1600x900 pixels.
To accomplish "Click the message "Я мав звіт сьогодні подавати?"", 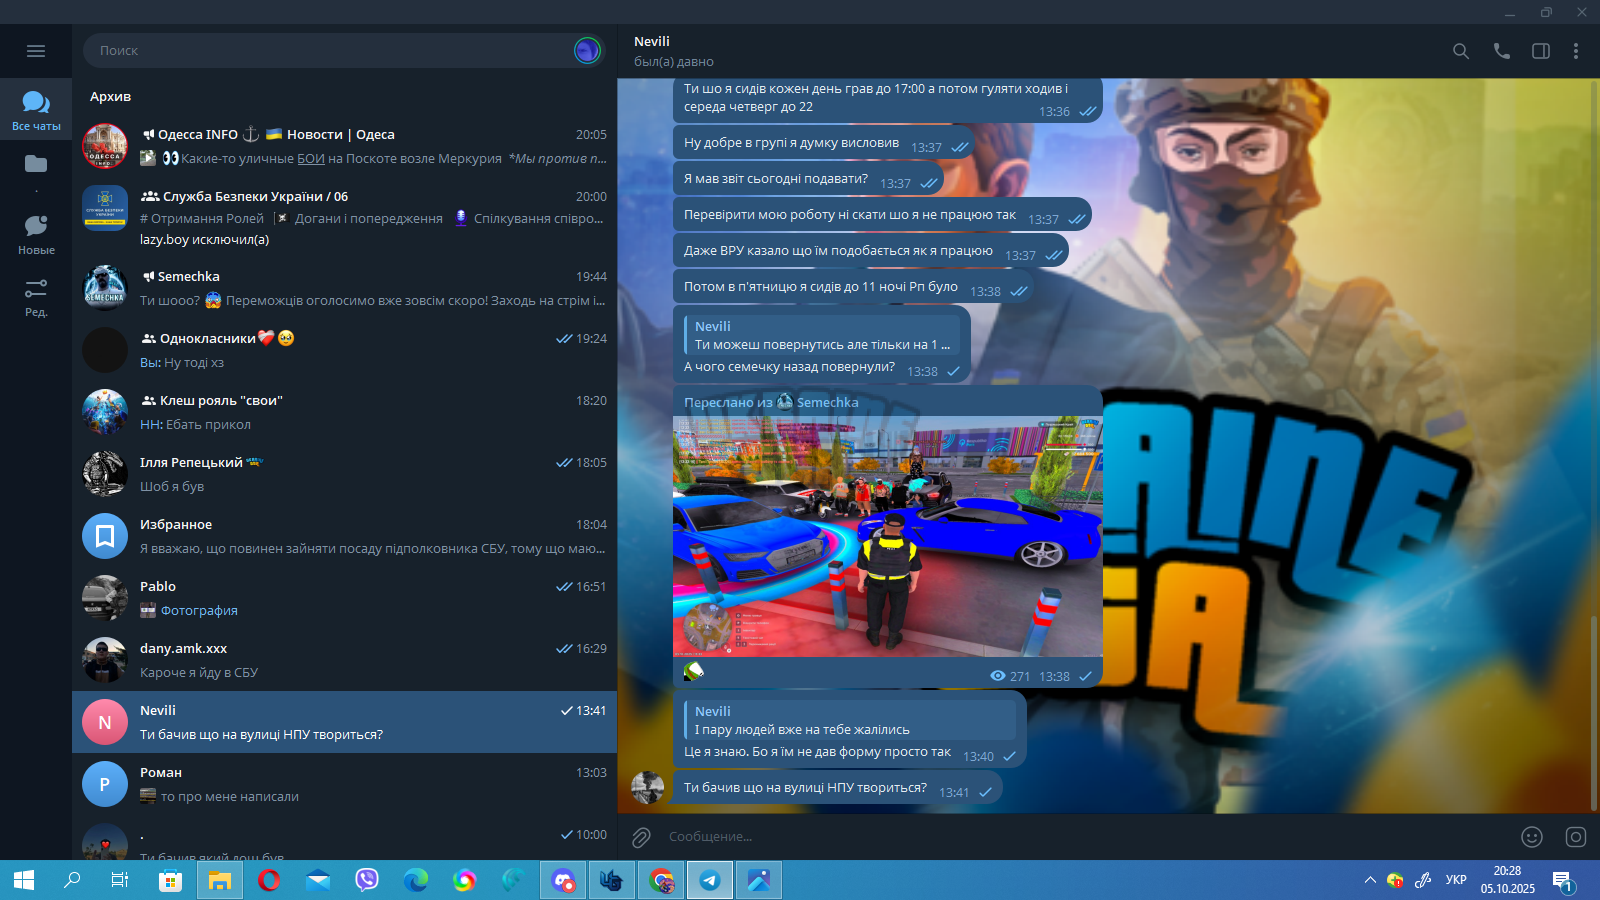I will (x=808, y=179).
